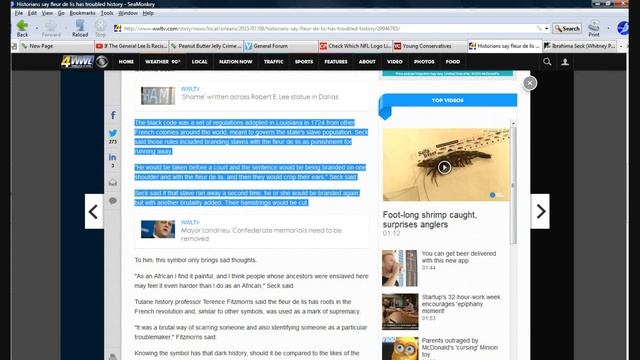Click the beer delivery video thumbnail
Screen dimensions: 640x360
point(400,268)
